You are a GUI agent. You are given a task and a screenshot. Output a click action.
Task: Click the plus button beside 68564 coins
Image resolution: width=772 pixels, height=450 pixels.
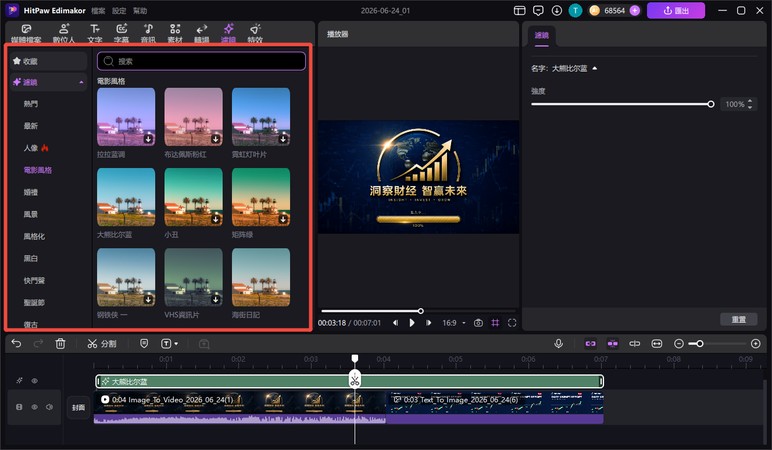pyautogui.click(x=635, y=10)
